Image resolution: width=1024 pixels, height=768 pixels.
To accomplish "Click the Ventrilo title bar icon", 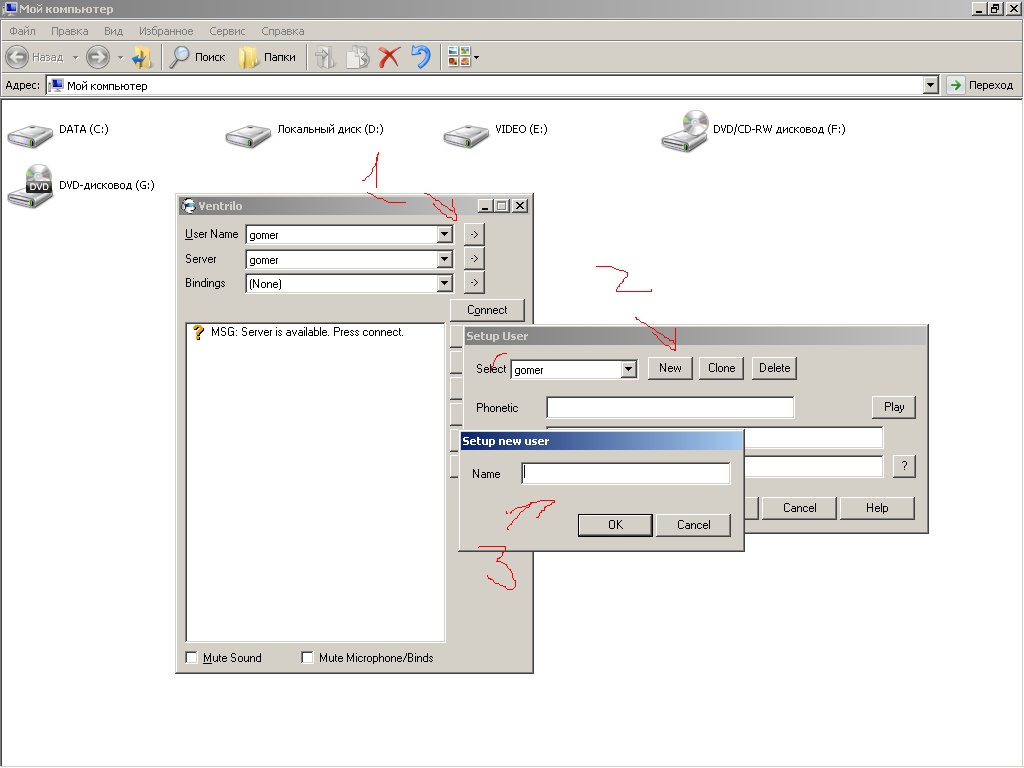I will point(189,206).
